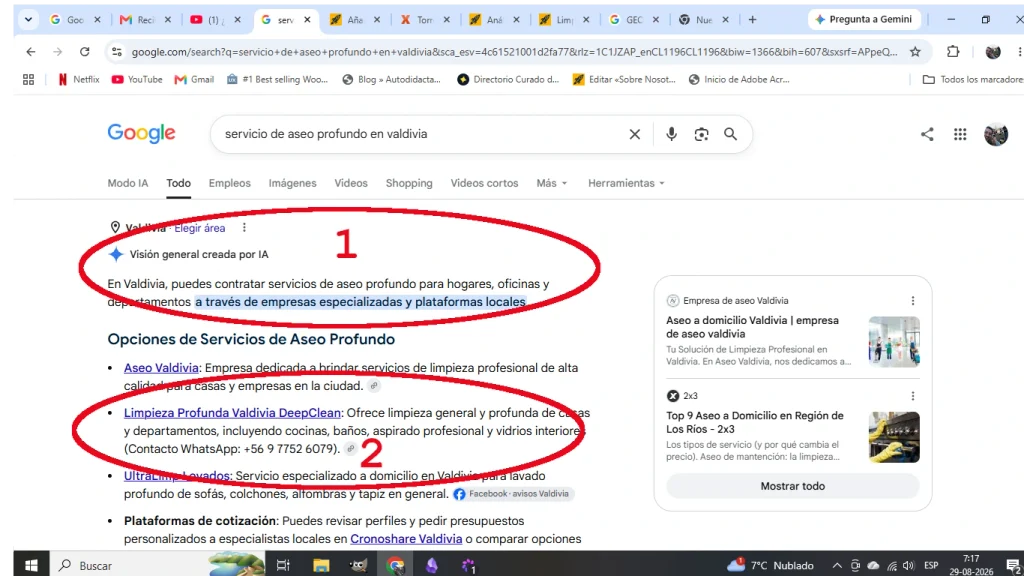Open Chrome from the taskbar

[x=395, y=565]
